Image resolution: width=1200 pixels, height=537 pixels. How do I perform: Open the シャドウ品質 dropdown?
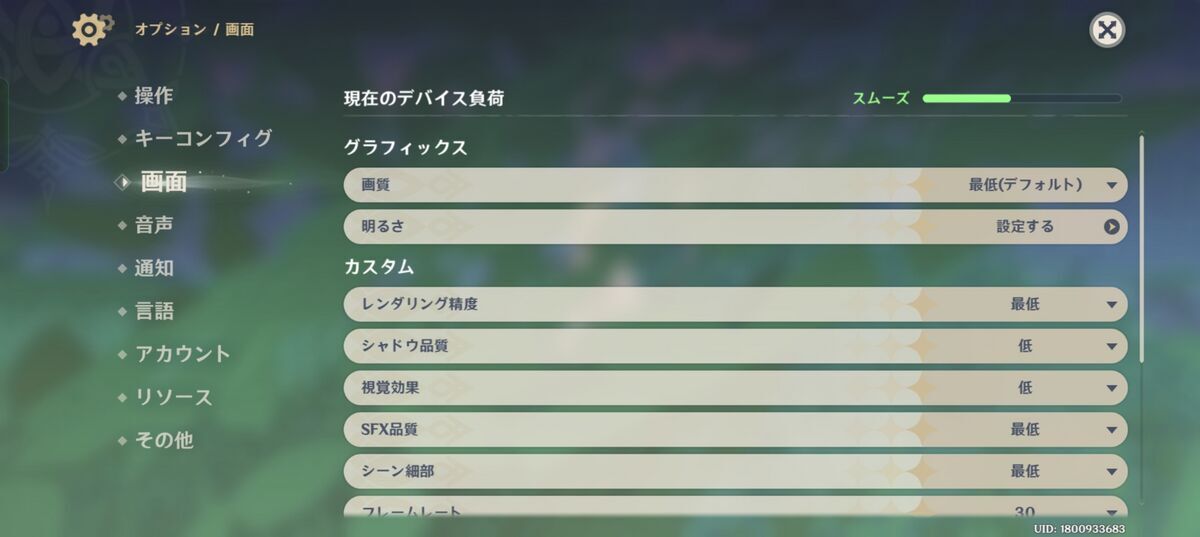[735, 346]
